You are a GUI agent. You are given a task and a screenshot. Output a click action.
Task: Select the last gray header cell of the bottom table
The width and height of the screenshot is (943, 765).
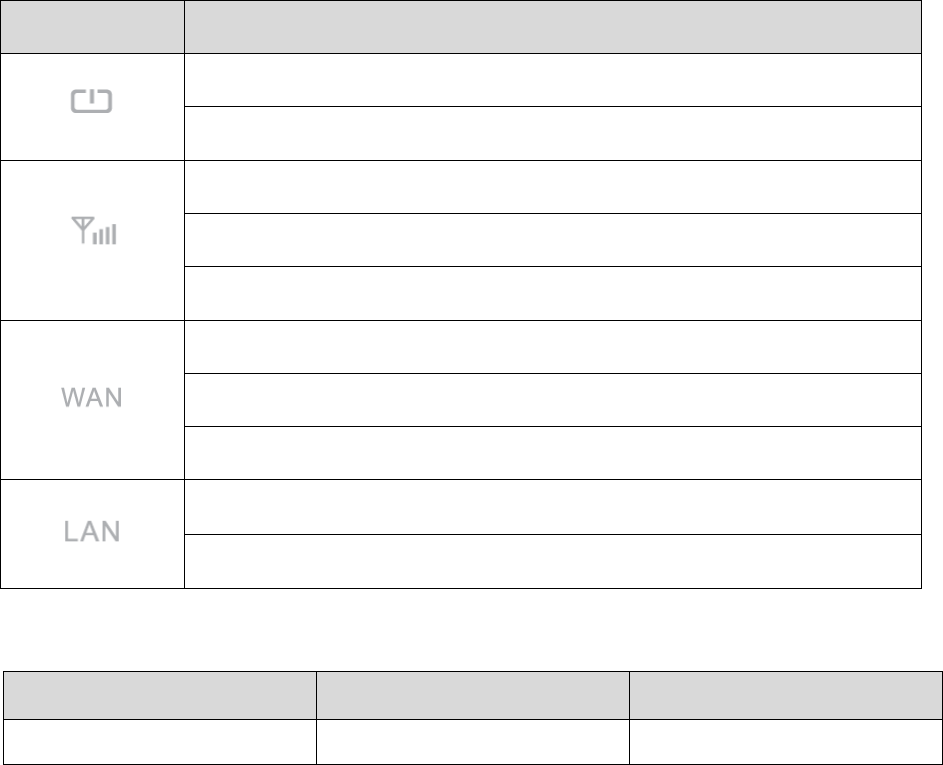pyautogui.click(x=785, y=695)
